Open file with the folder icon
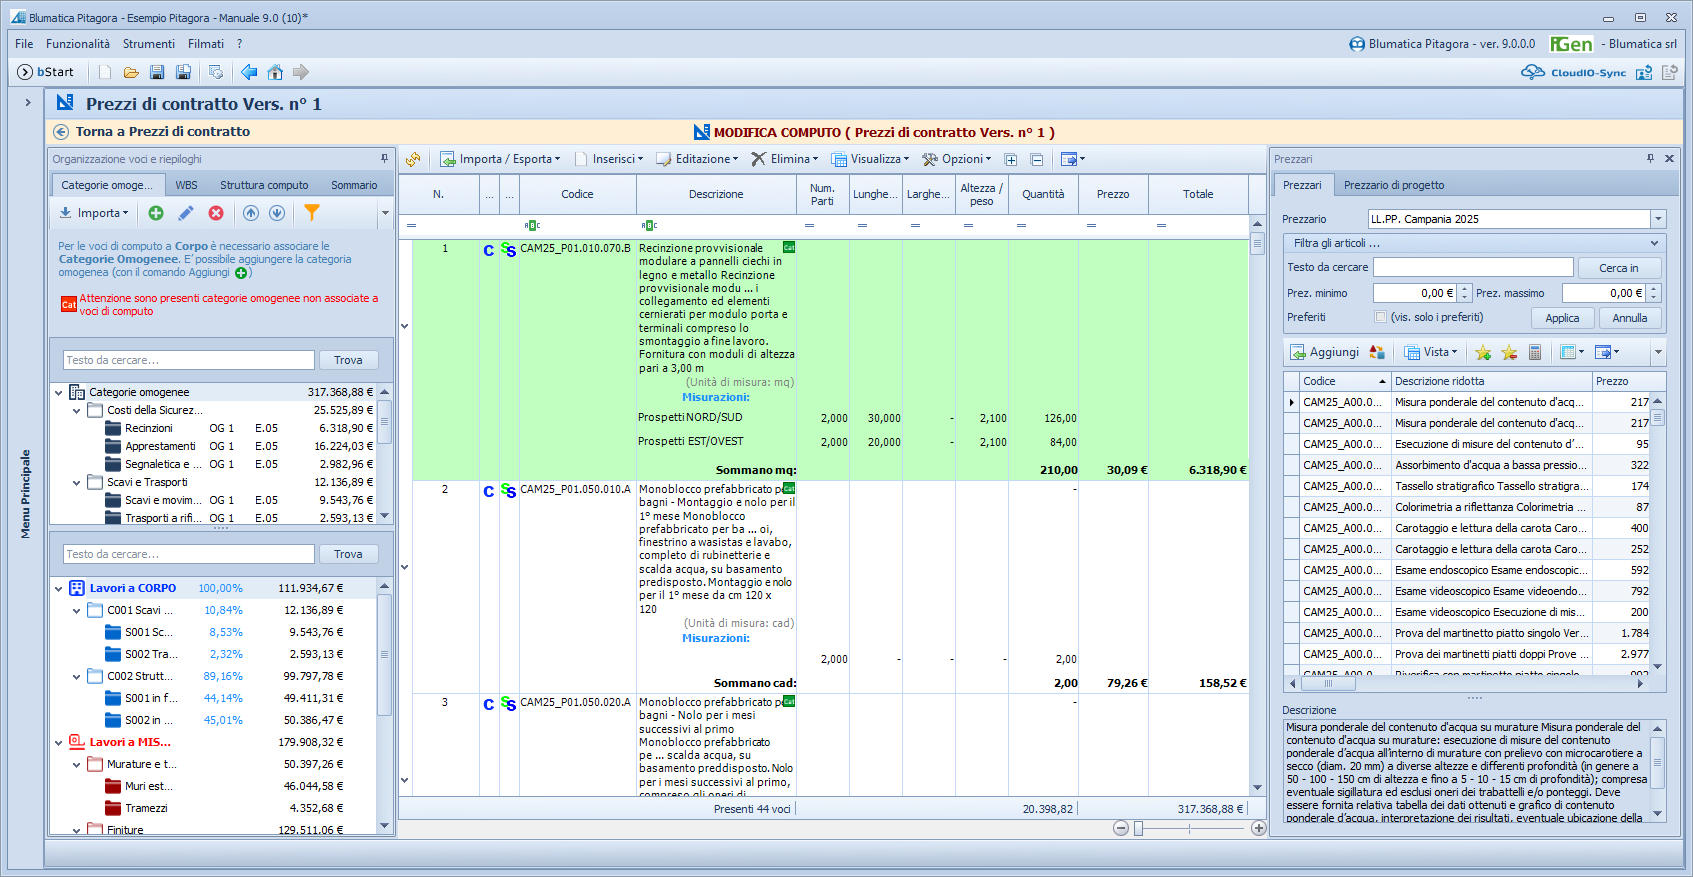This screenshot has width=1693, height=877. pos(131,72)
